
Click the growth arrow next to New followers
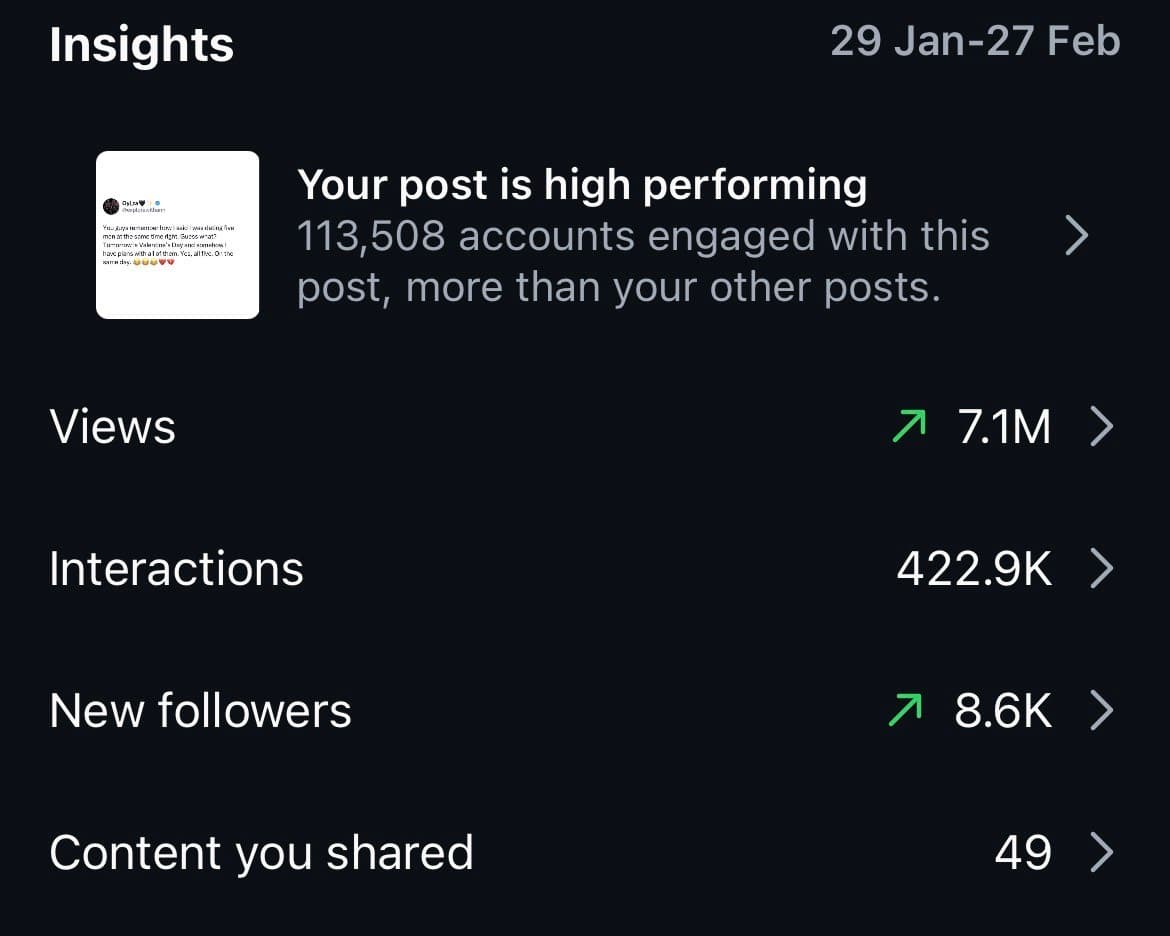[906, 710]
